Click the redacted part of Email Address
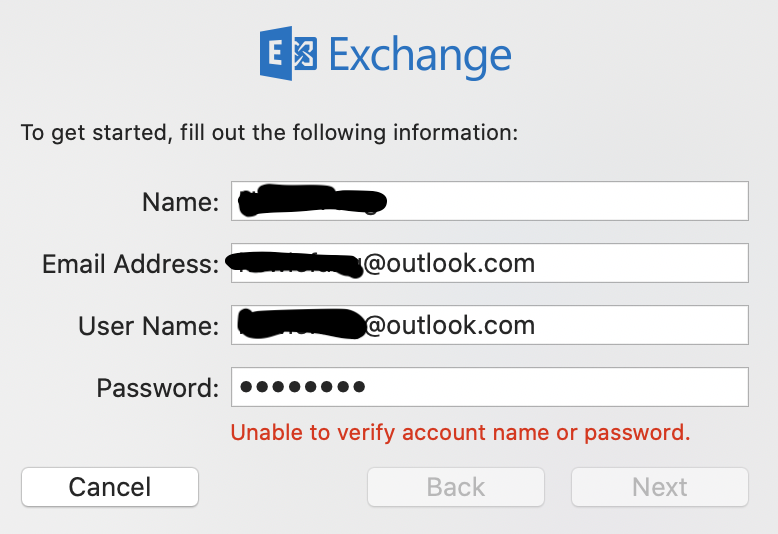Image resolution: width=778 pixels, height=534 pixels. pyautogui.click(x=294, y=264)
